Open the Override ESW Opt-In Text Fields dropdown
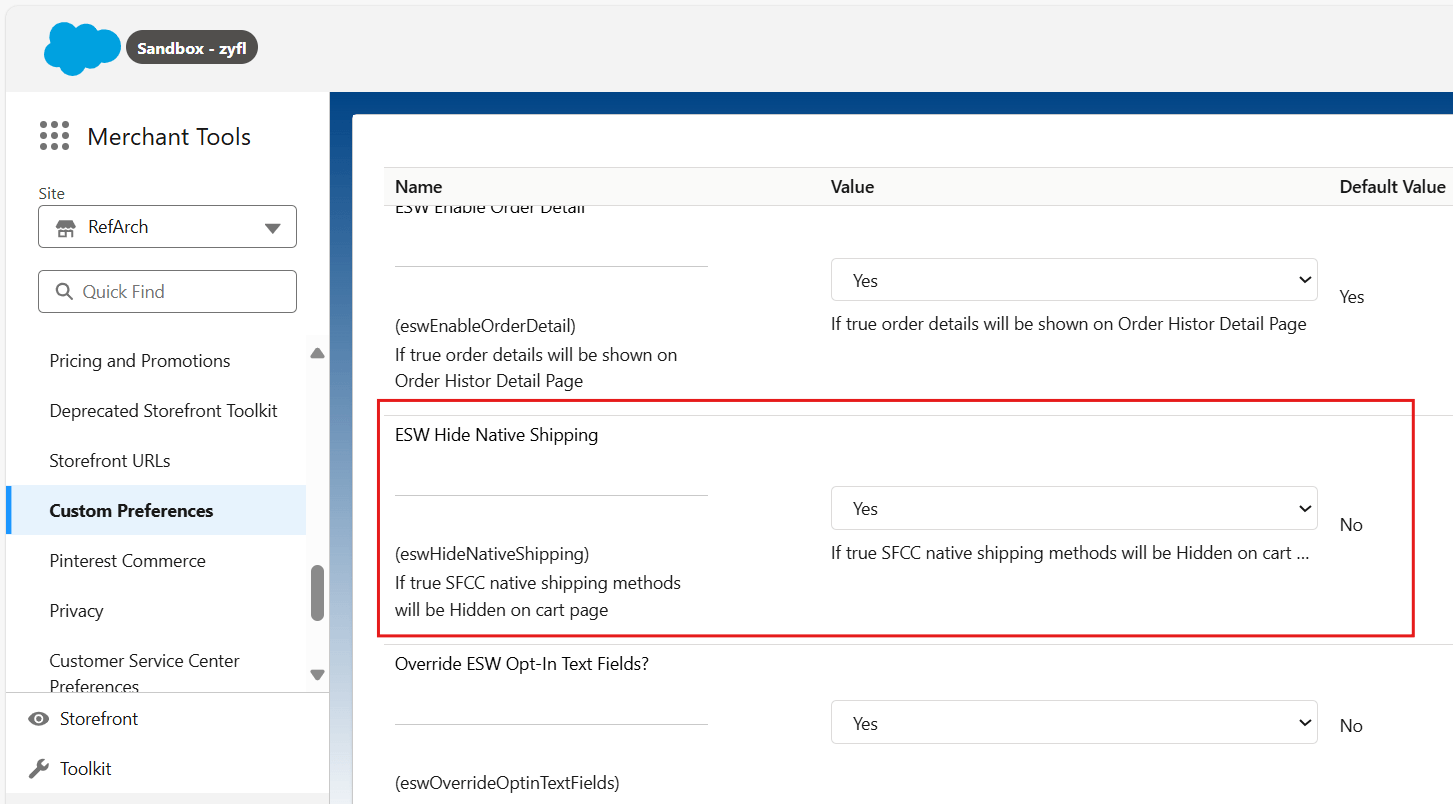Viewport: 1453px width, 804px height. click(x=1074, y=724)
